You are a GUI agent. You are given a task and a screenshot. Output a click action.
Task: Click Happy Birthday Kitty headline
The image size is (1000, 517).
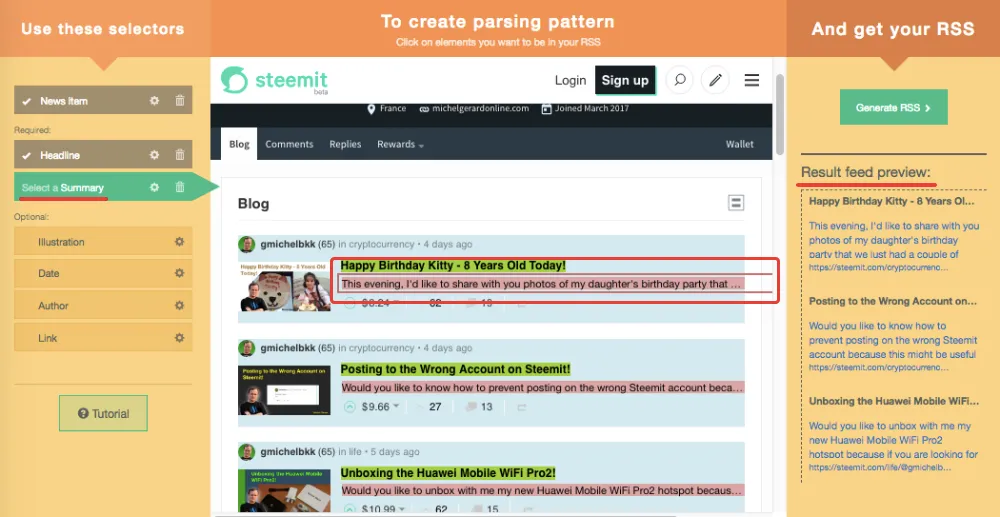tap(453, 265)
